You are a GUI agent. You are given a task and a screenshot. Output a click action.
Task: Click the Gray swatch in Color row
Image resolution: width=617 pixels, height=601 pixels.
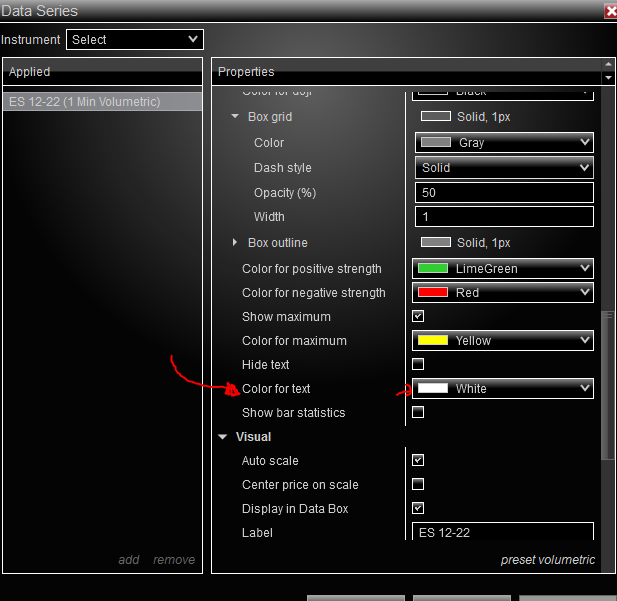pos(436,142)
